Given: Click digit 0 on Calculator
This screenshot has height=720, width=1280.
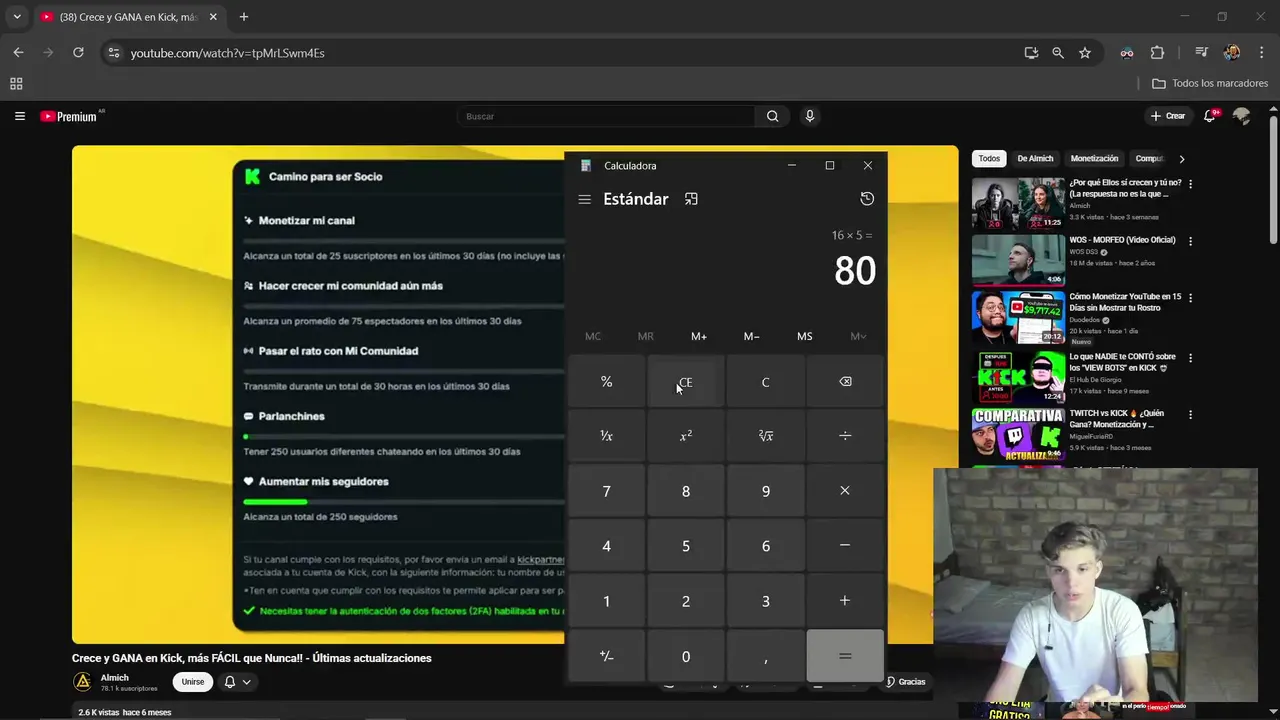Looking at the screenshot, I should [686, 656].
